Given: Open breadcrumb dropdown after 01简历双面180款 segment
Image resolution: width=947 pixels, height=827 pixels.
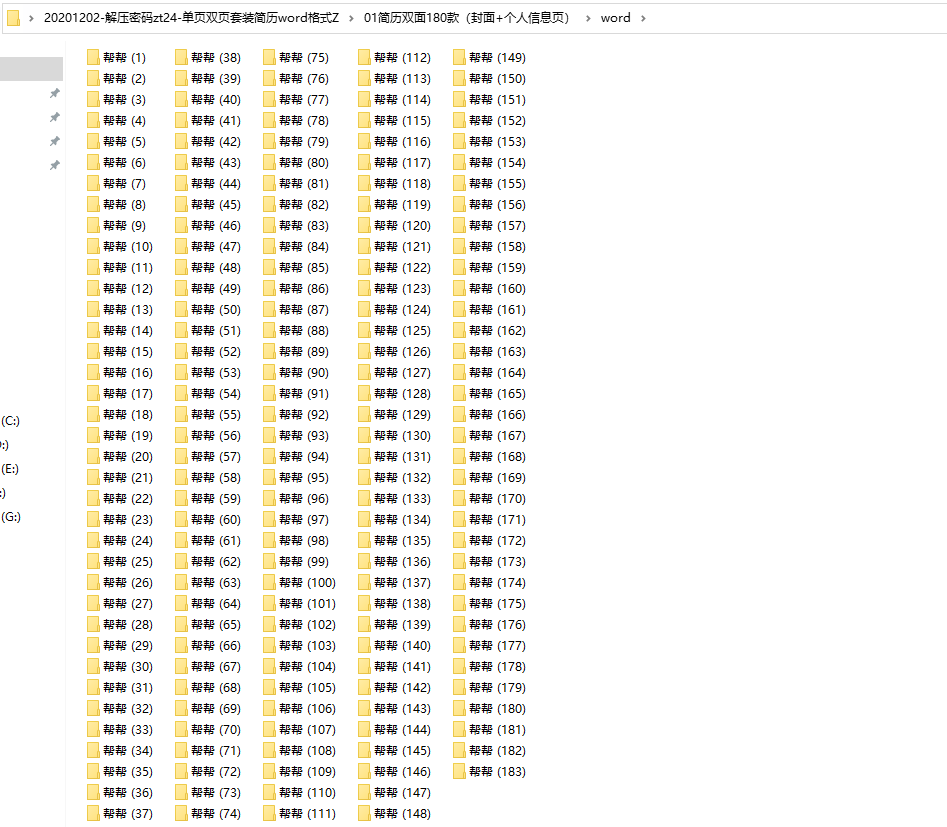Looking at the screenshot, I should point(588,19).
